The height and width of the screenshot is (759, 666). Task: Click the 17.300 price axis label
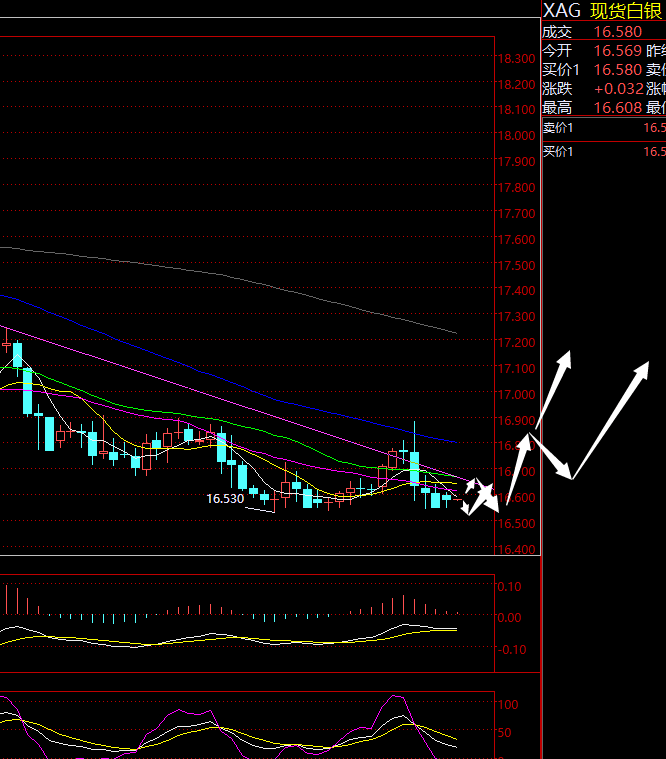516,317
